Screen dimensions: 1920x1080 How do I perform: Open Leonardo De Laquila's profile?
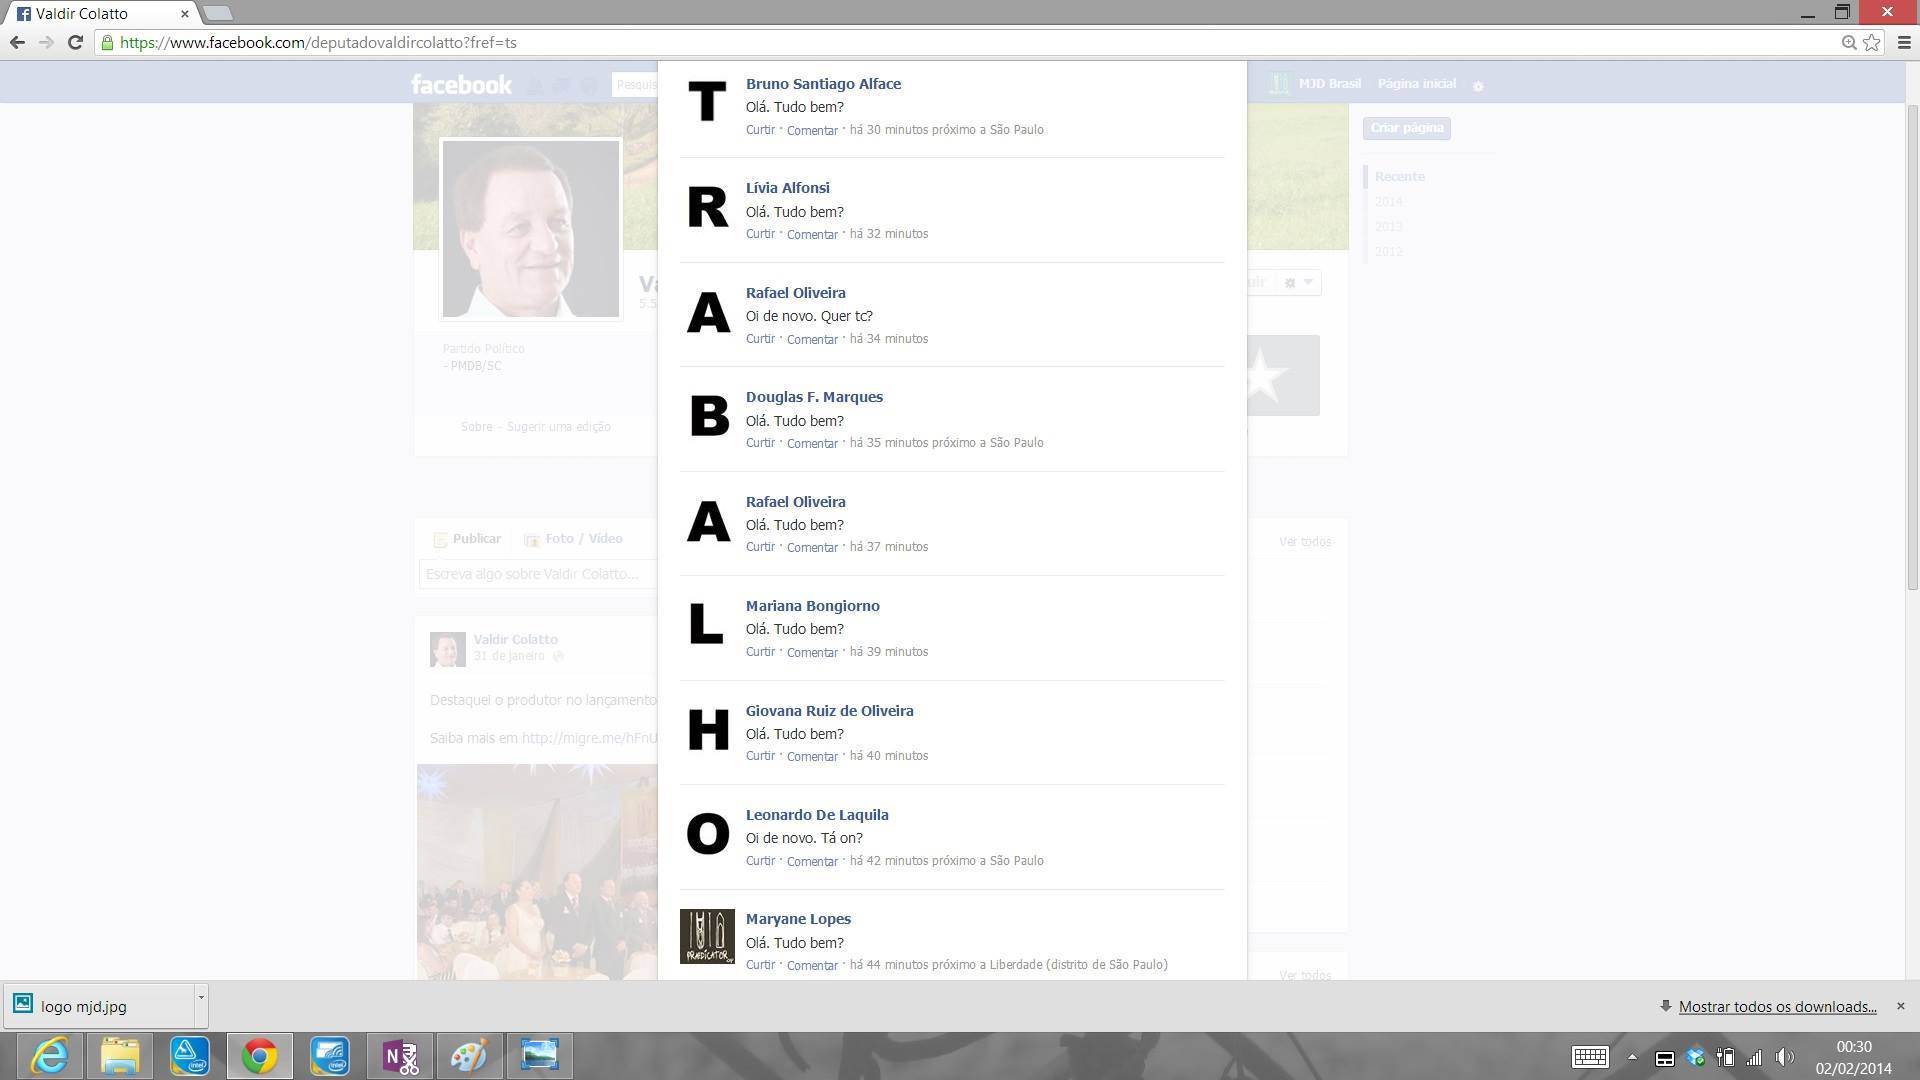pyautogui.click(x=817, y=815)
